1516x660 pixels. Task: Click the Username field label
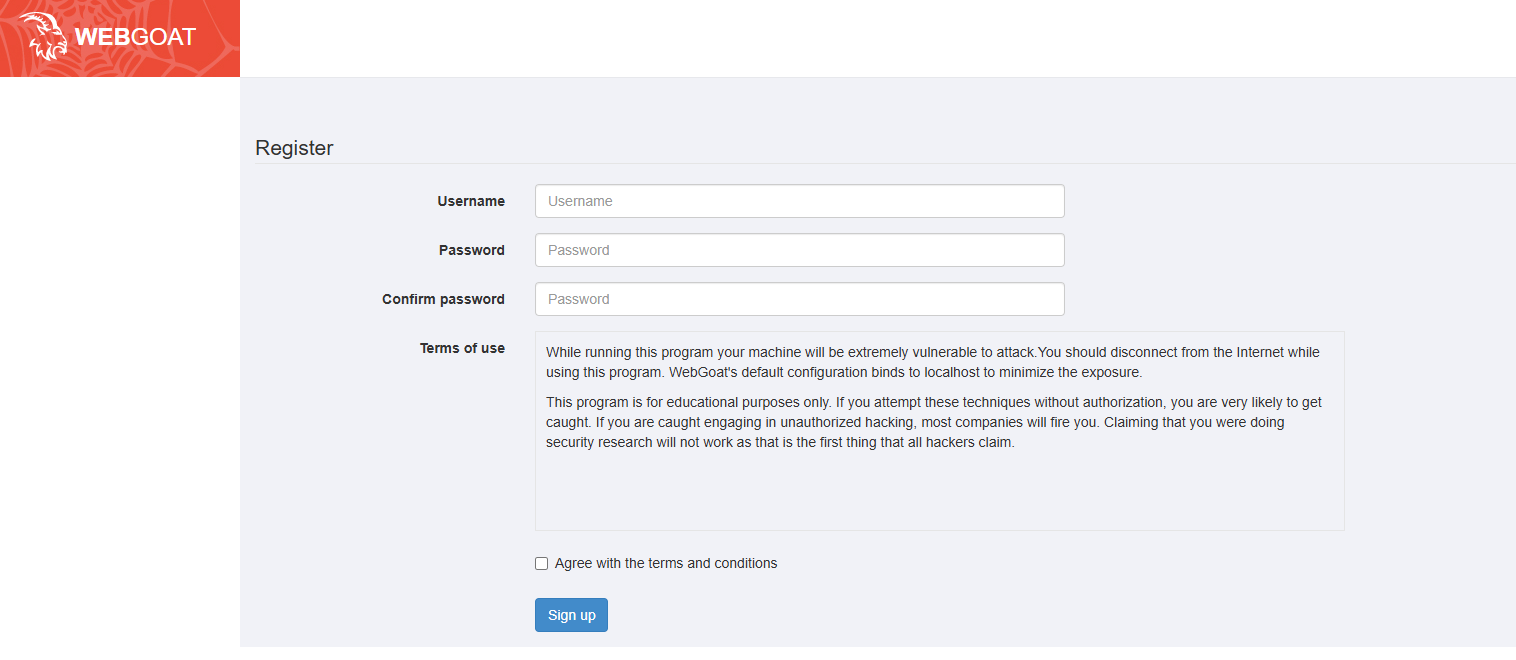[x=471, y=201]
